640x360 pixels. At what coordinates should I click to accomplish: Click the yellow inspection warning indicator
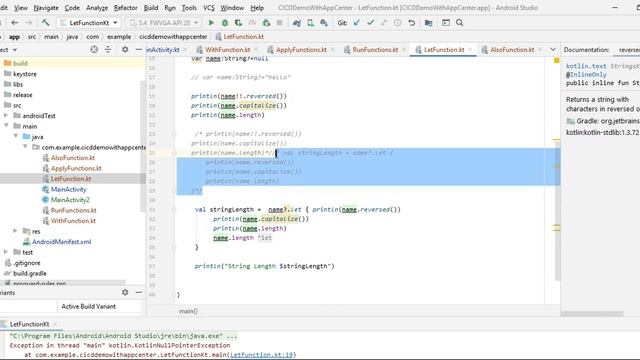tap(556, 60)
